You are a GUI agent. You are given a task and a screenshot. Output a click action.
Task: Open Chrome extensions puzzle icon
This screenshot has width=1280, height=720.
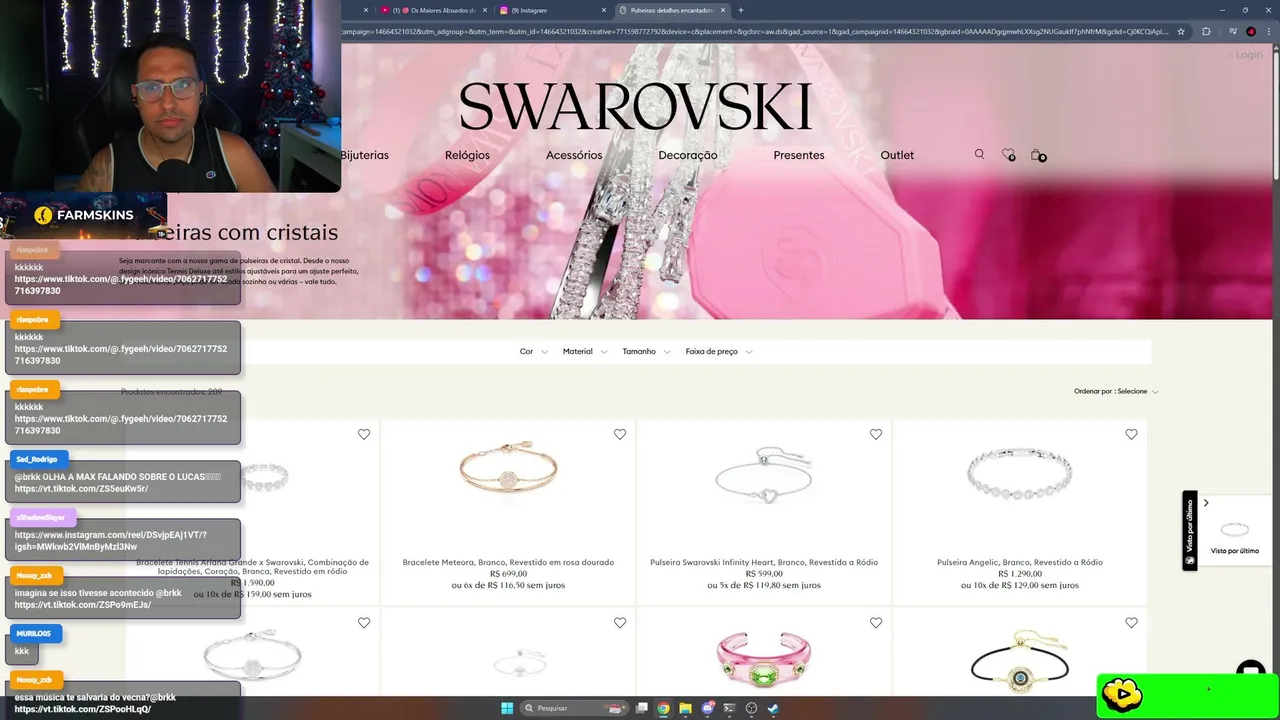1206,31
